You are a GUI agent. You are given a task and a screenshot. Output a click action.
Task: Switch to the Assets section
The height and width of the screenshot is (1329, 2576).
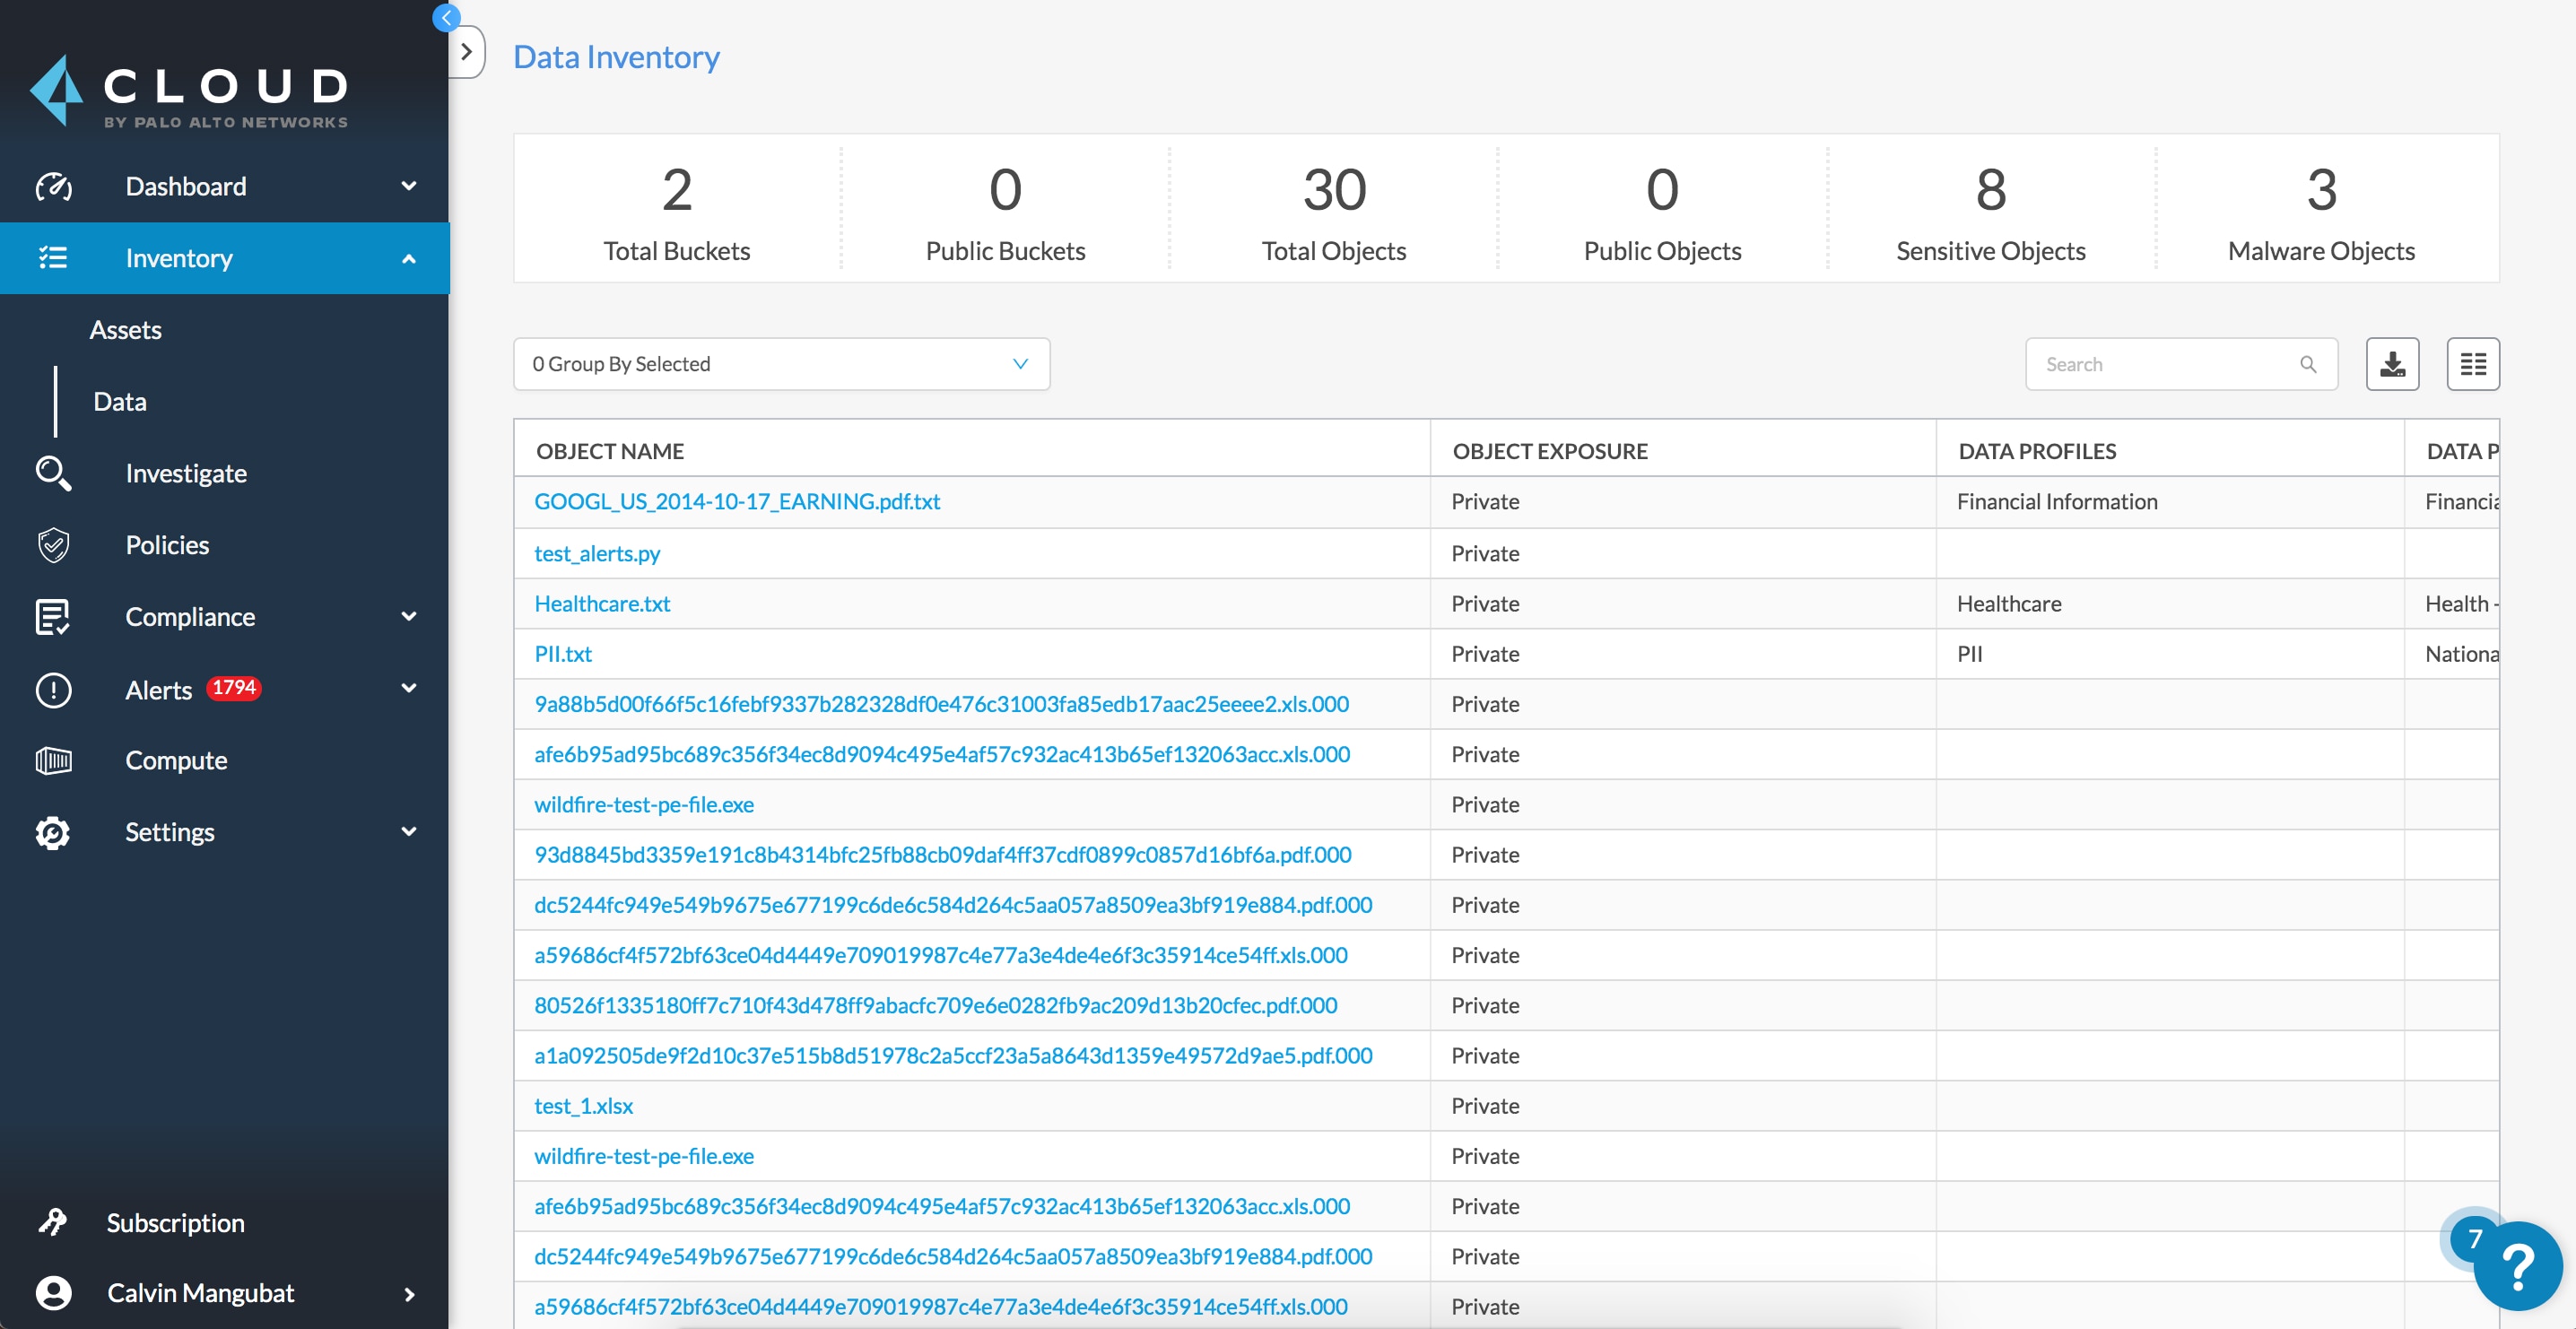click(126, 329)
